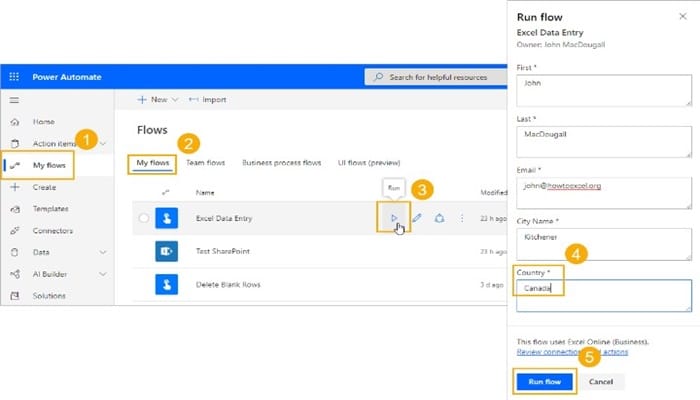Click the Email input field
This screenshot has width=700, height=400.
coord(604,193)
